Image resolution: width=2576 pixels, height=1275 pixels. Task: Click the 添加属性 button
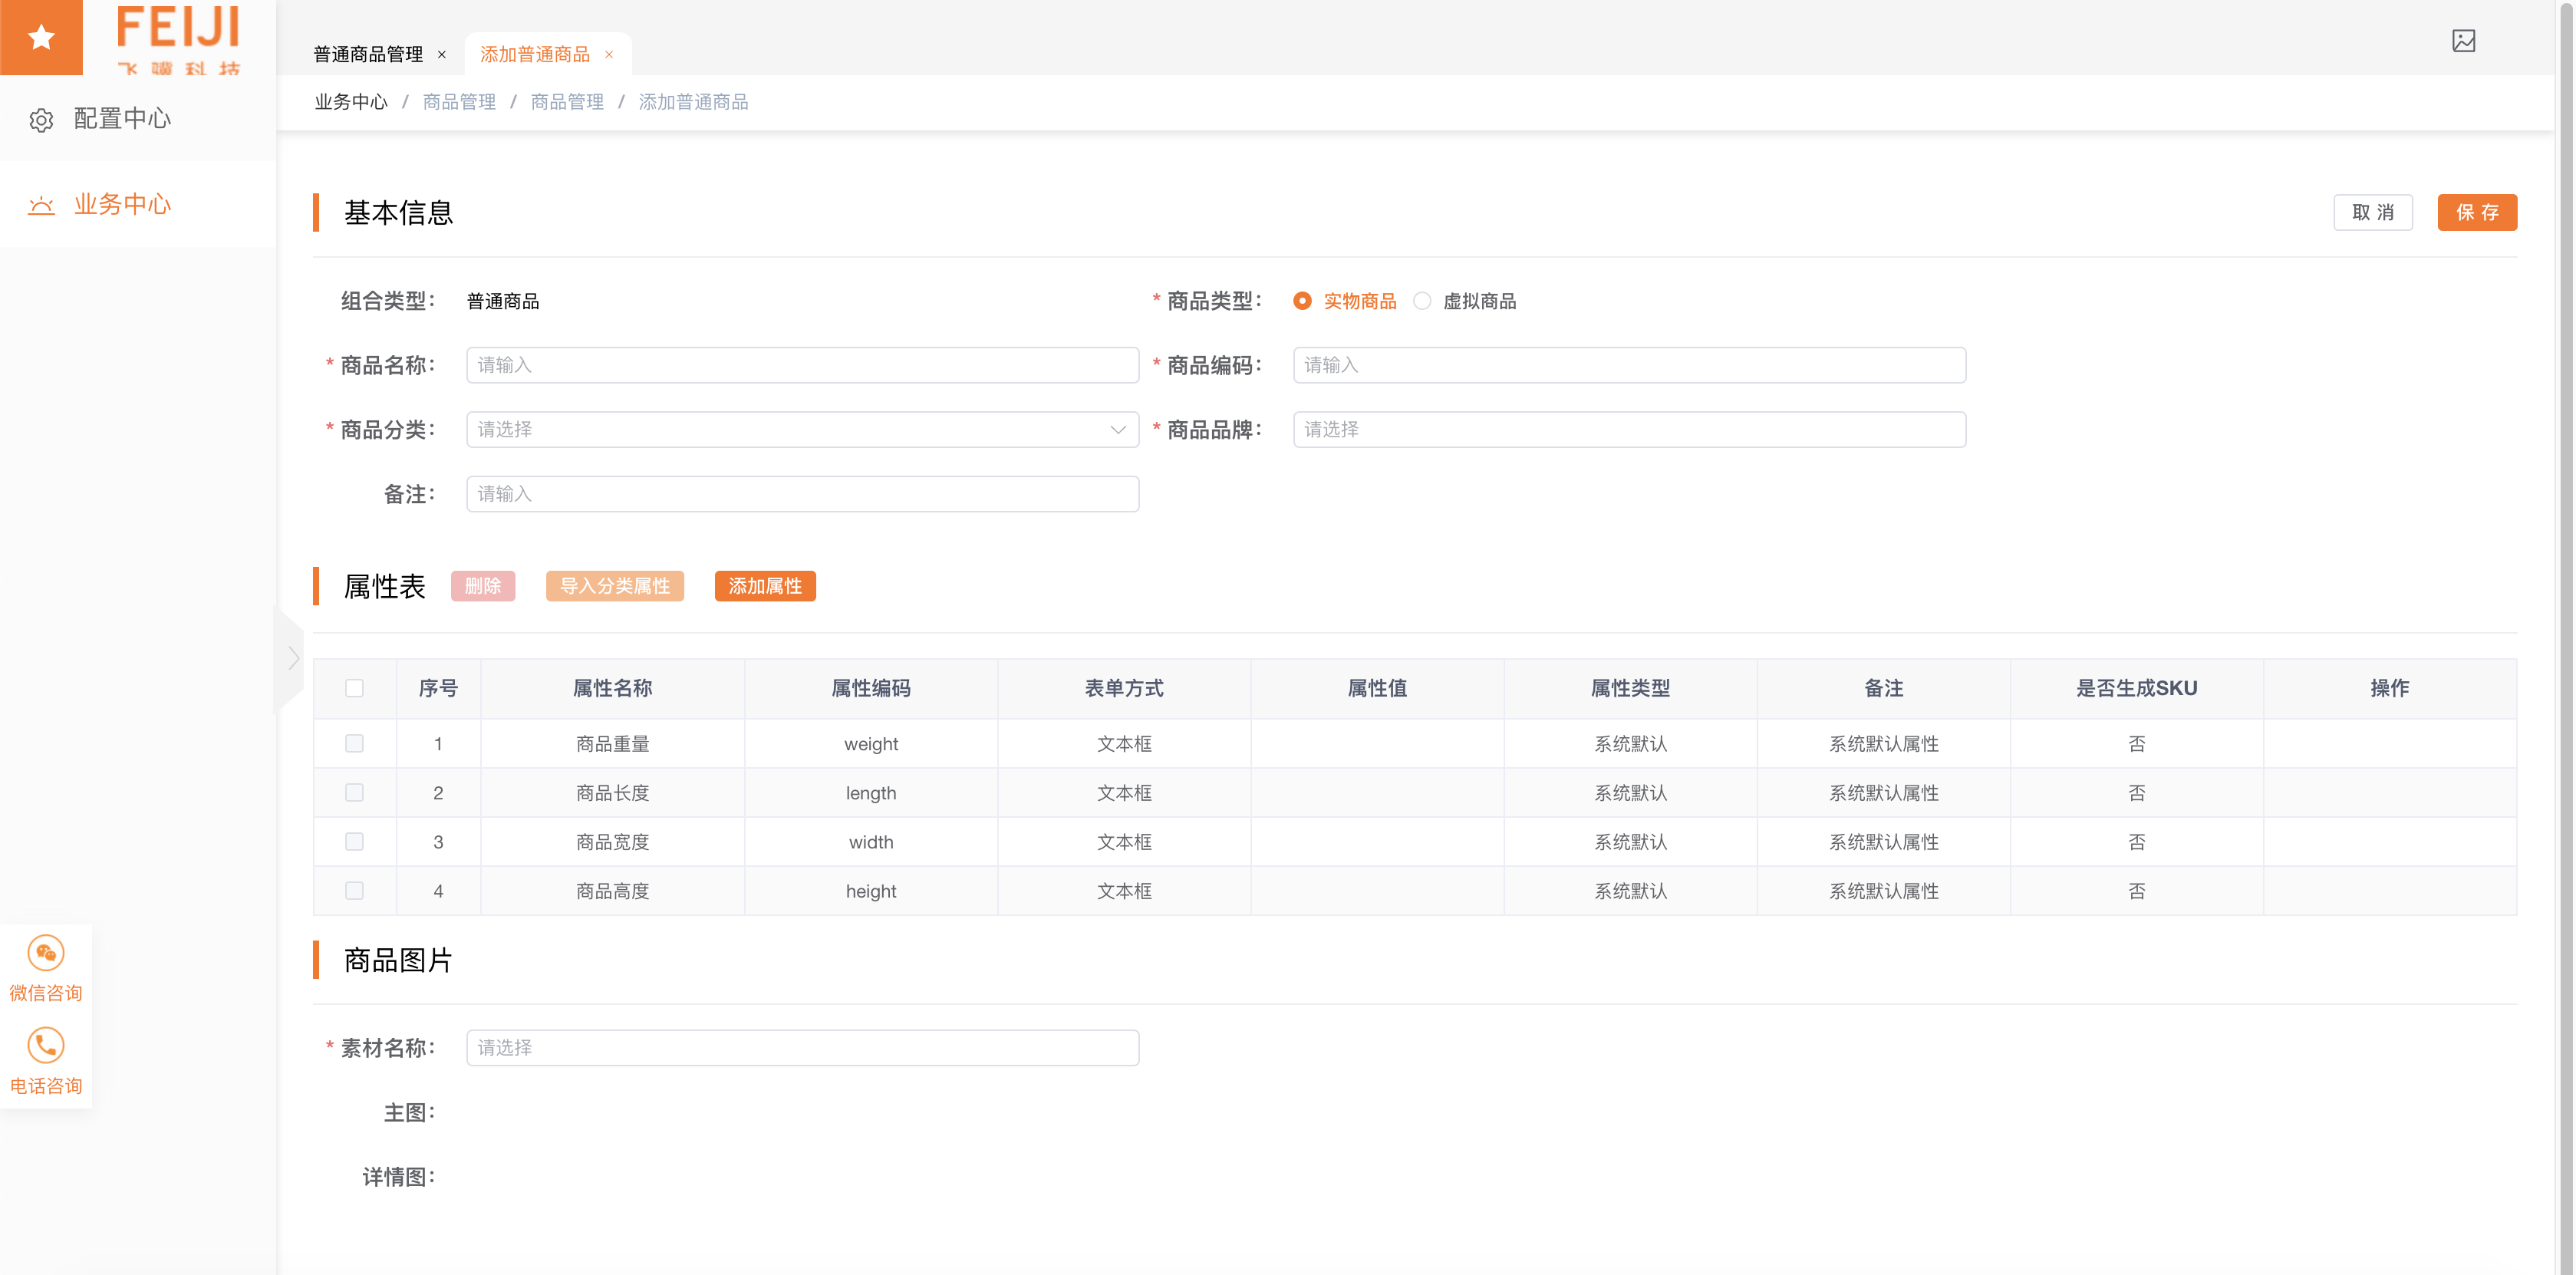[x=765, y=586]
